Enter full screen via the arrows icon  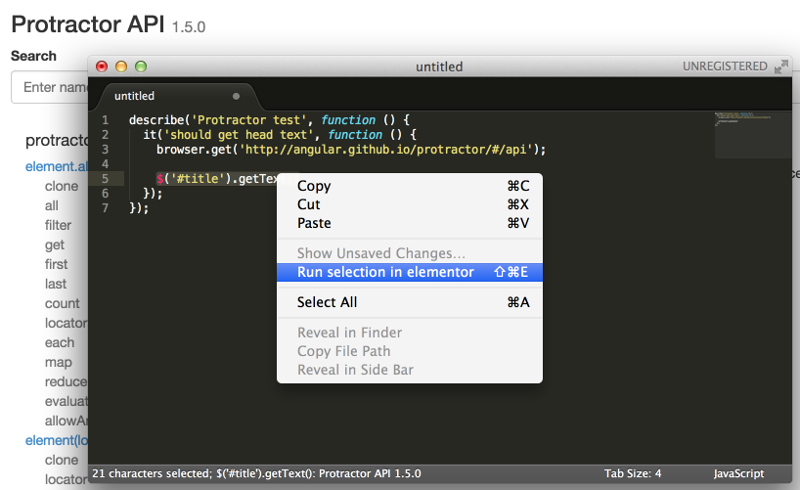point(781,66)
